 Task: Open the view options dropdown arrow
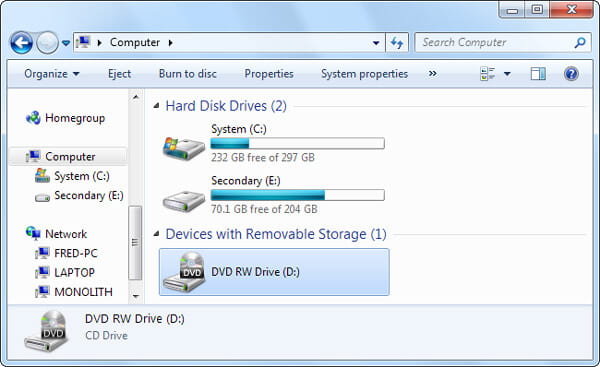click(x=507, y=73)
